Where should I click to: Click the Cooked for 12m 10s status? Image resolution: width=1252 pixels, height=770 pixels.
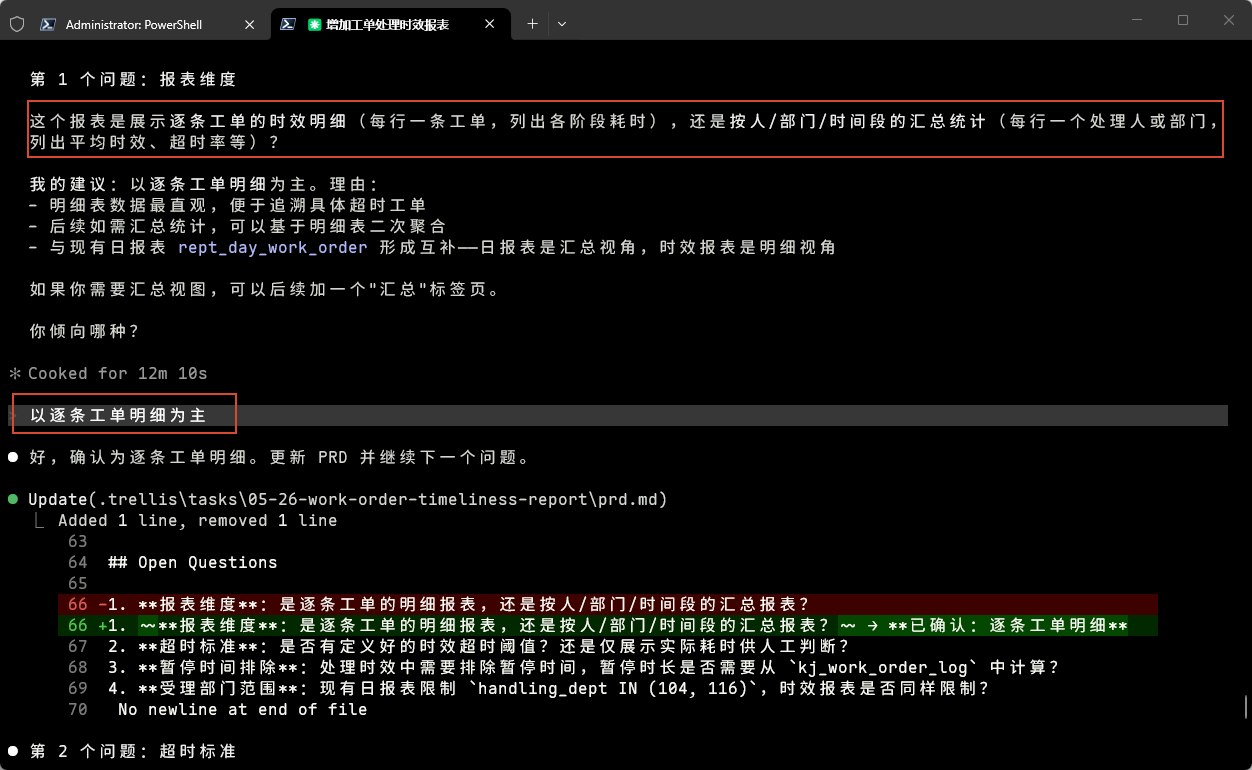point(117,373)
